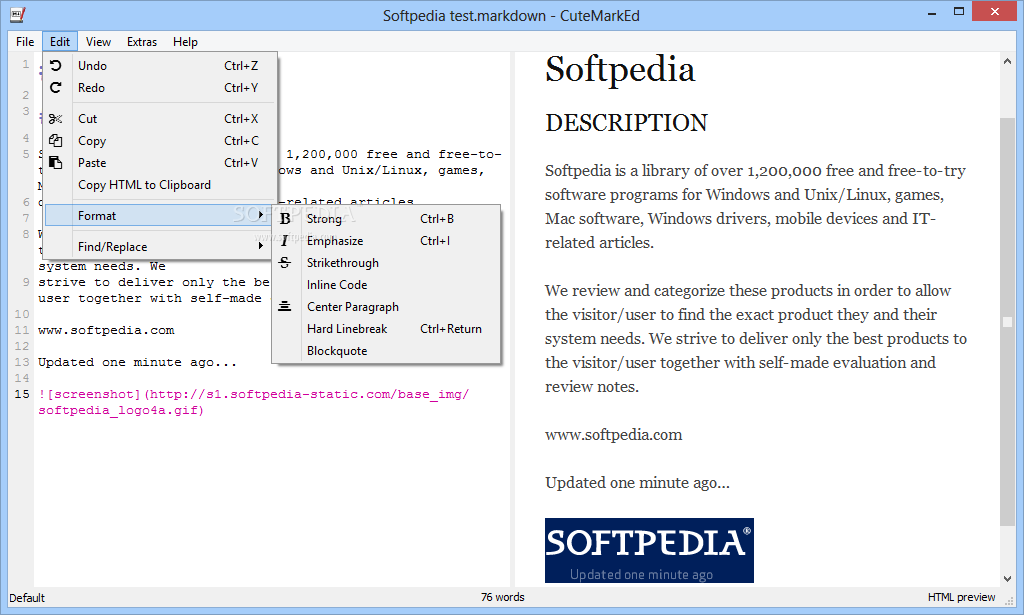
Task: Click line number 15 in editor gutter
Action: (x=22, y=394)
